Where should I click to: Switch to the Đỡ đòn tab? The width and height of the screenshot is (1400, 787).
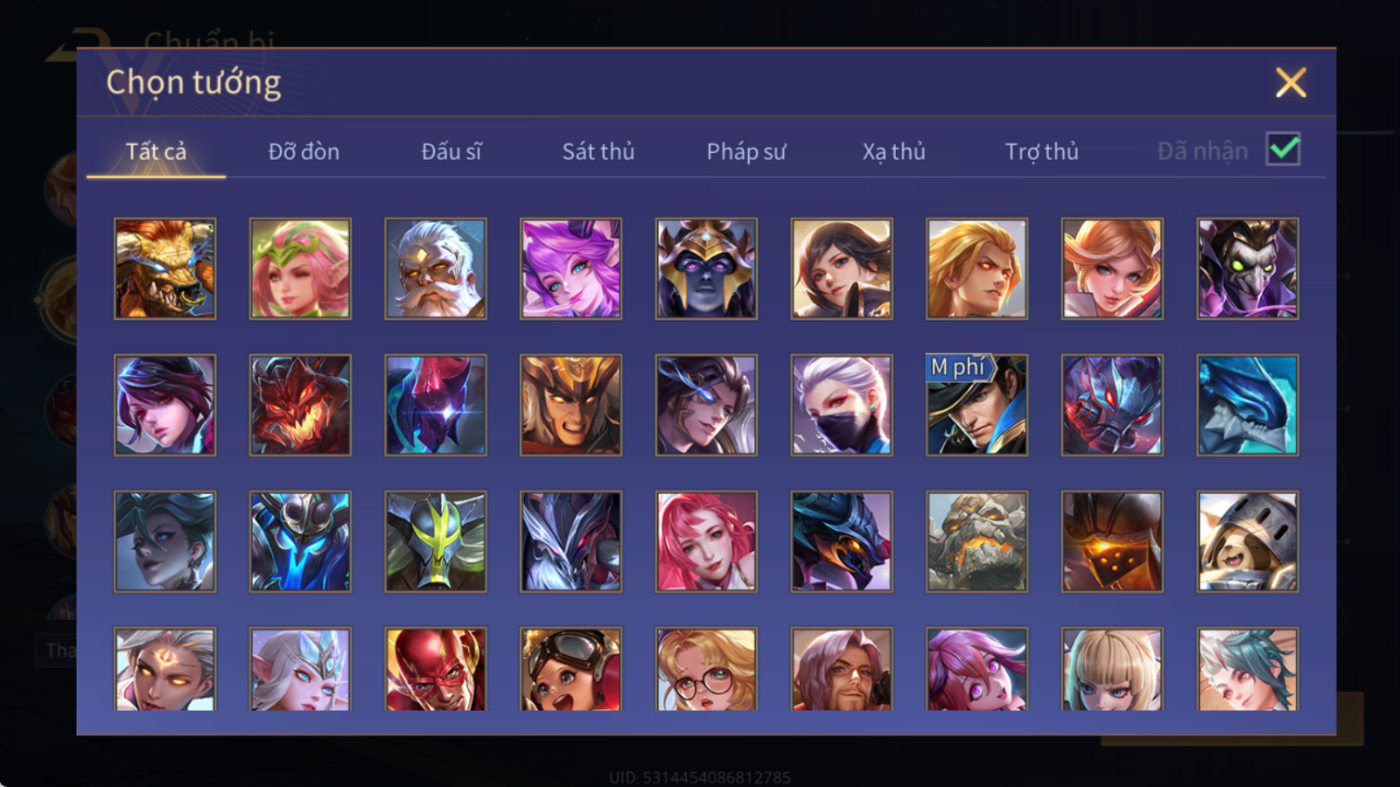pos(304,152)
